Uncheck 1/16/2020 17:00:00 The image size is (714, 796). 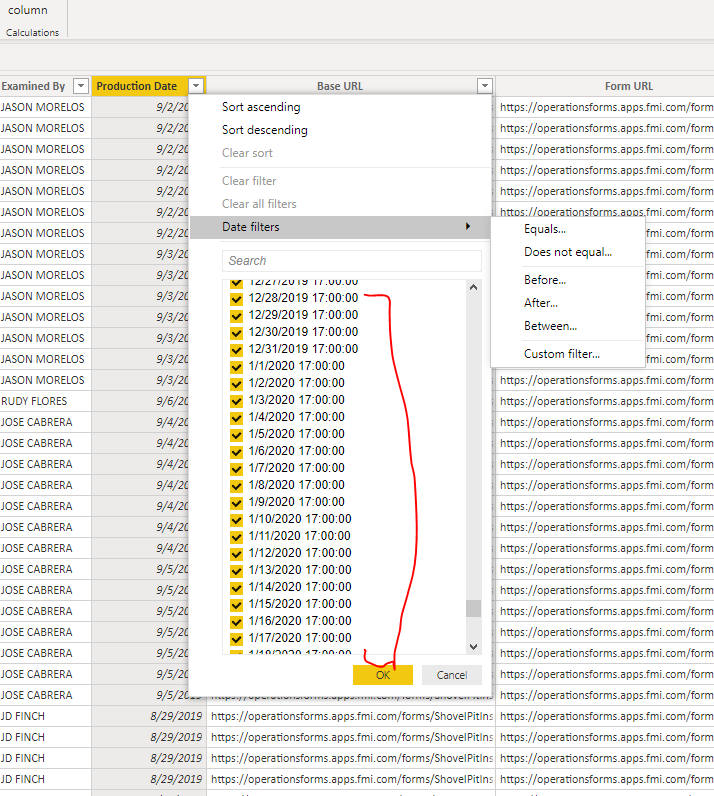(236, 622)
